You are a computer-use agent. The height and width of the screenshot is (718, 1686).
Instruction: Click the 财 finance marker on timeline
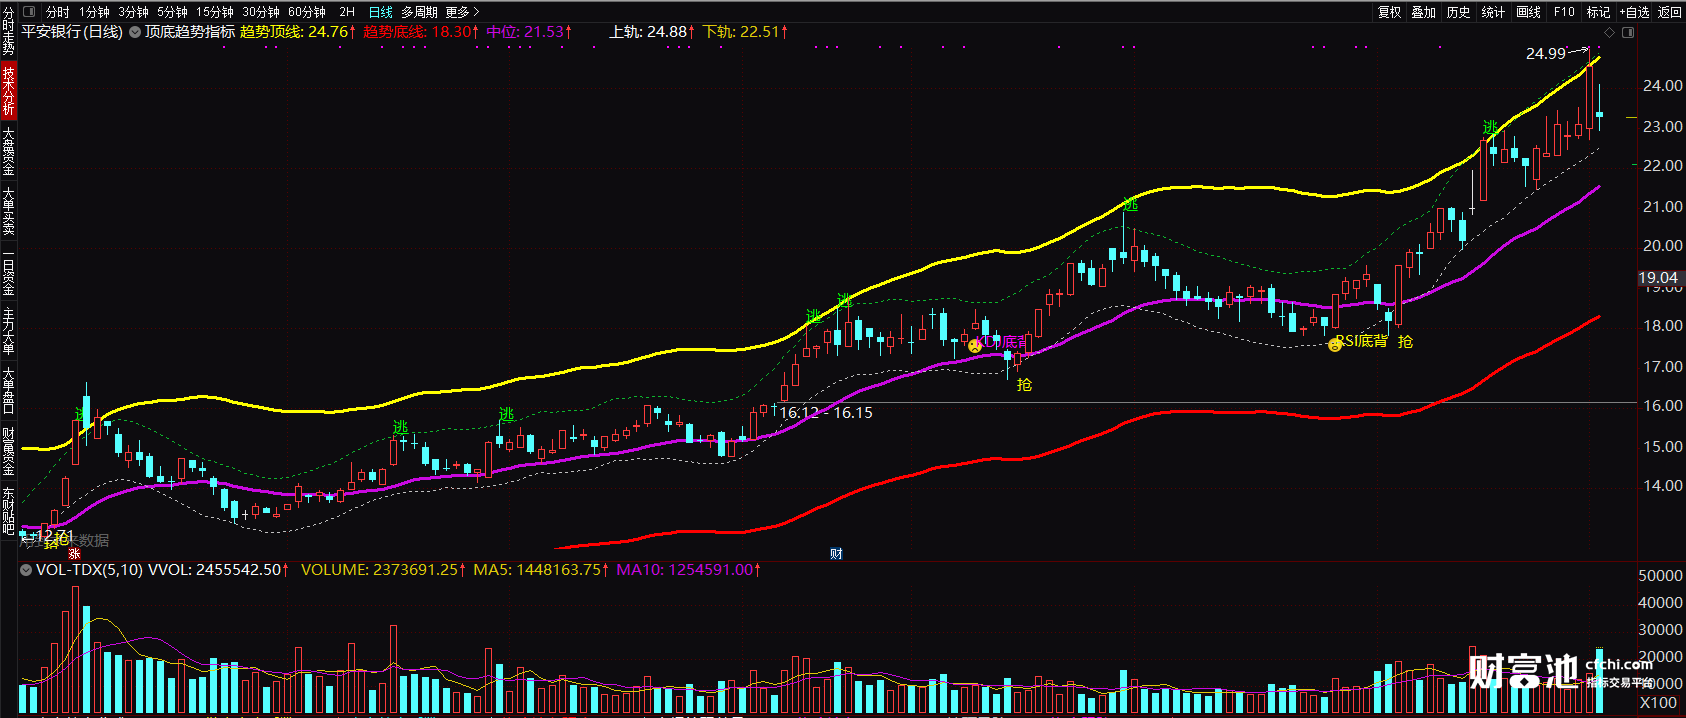(836, 554)
